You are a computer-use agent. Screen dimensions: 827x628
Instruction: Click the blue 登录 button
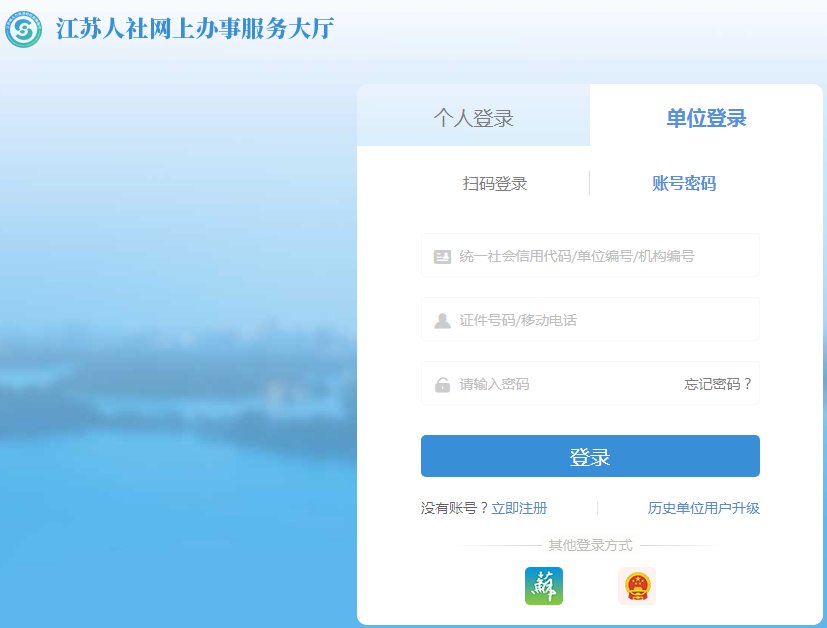pyautogui.click(x=590, y=456)
